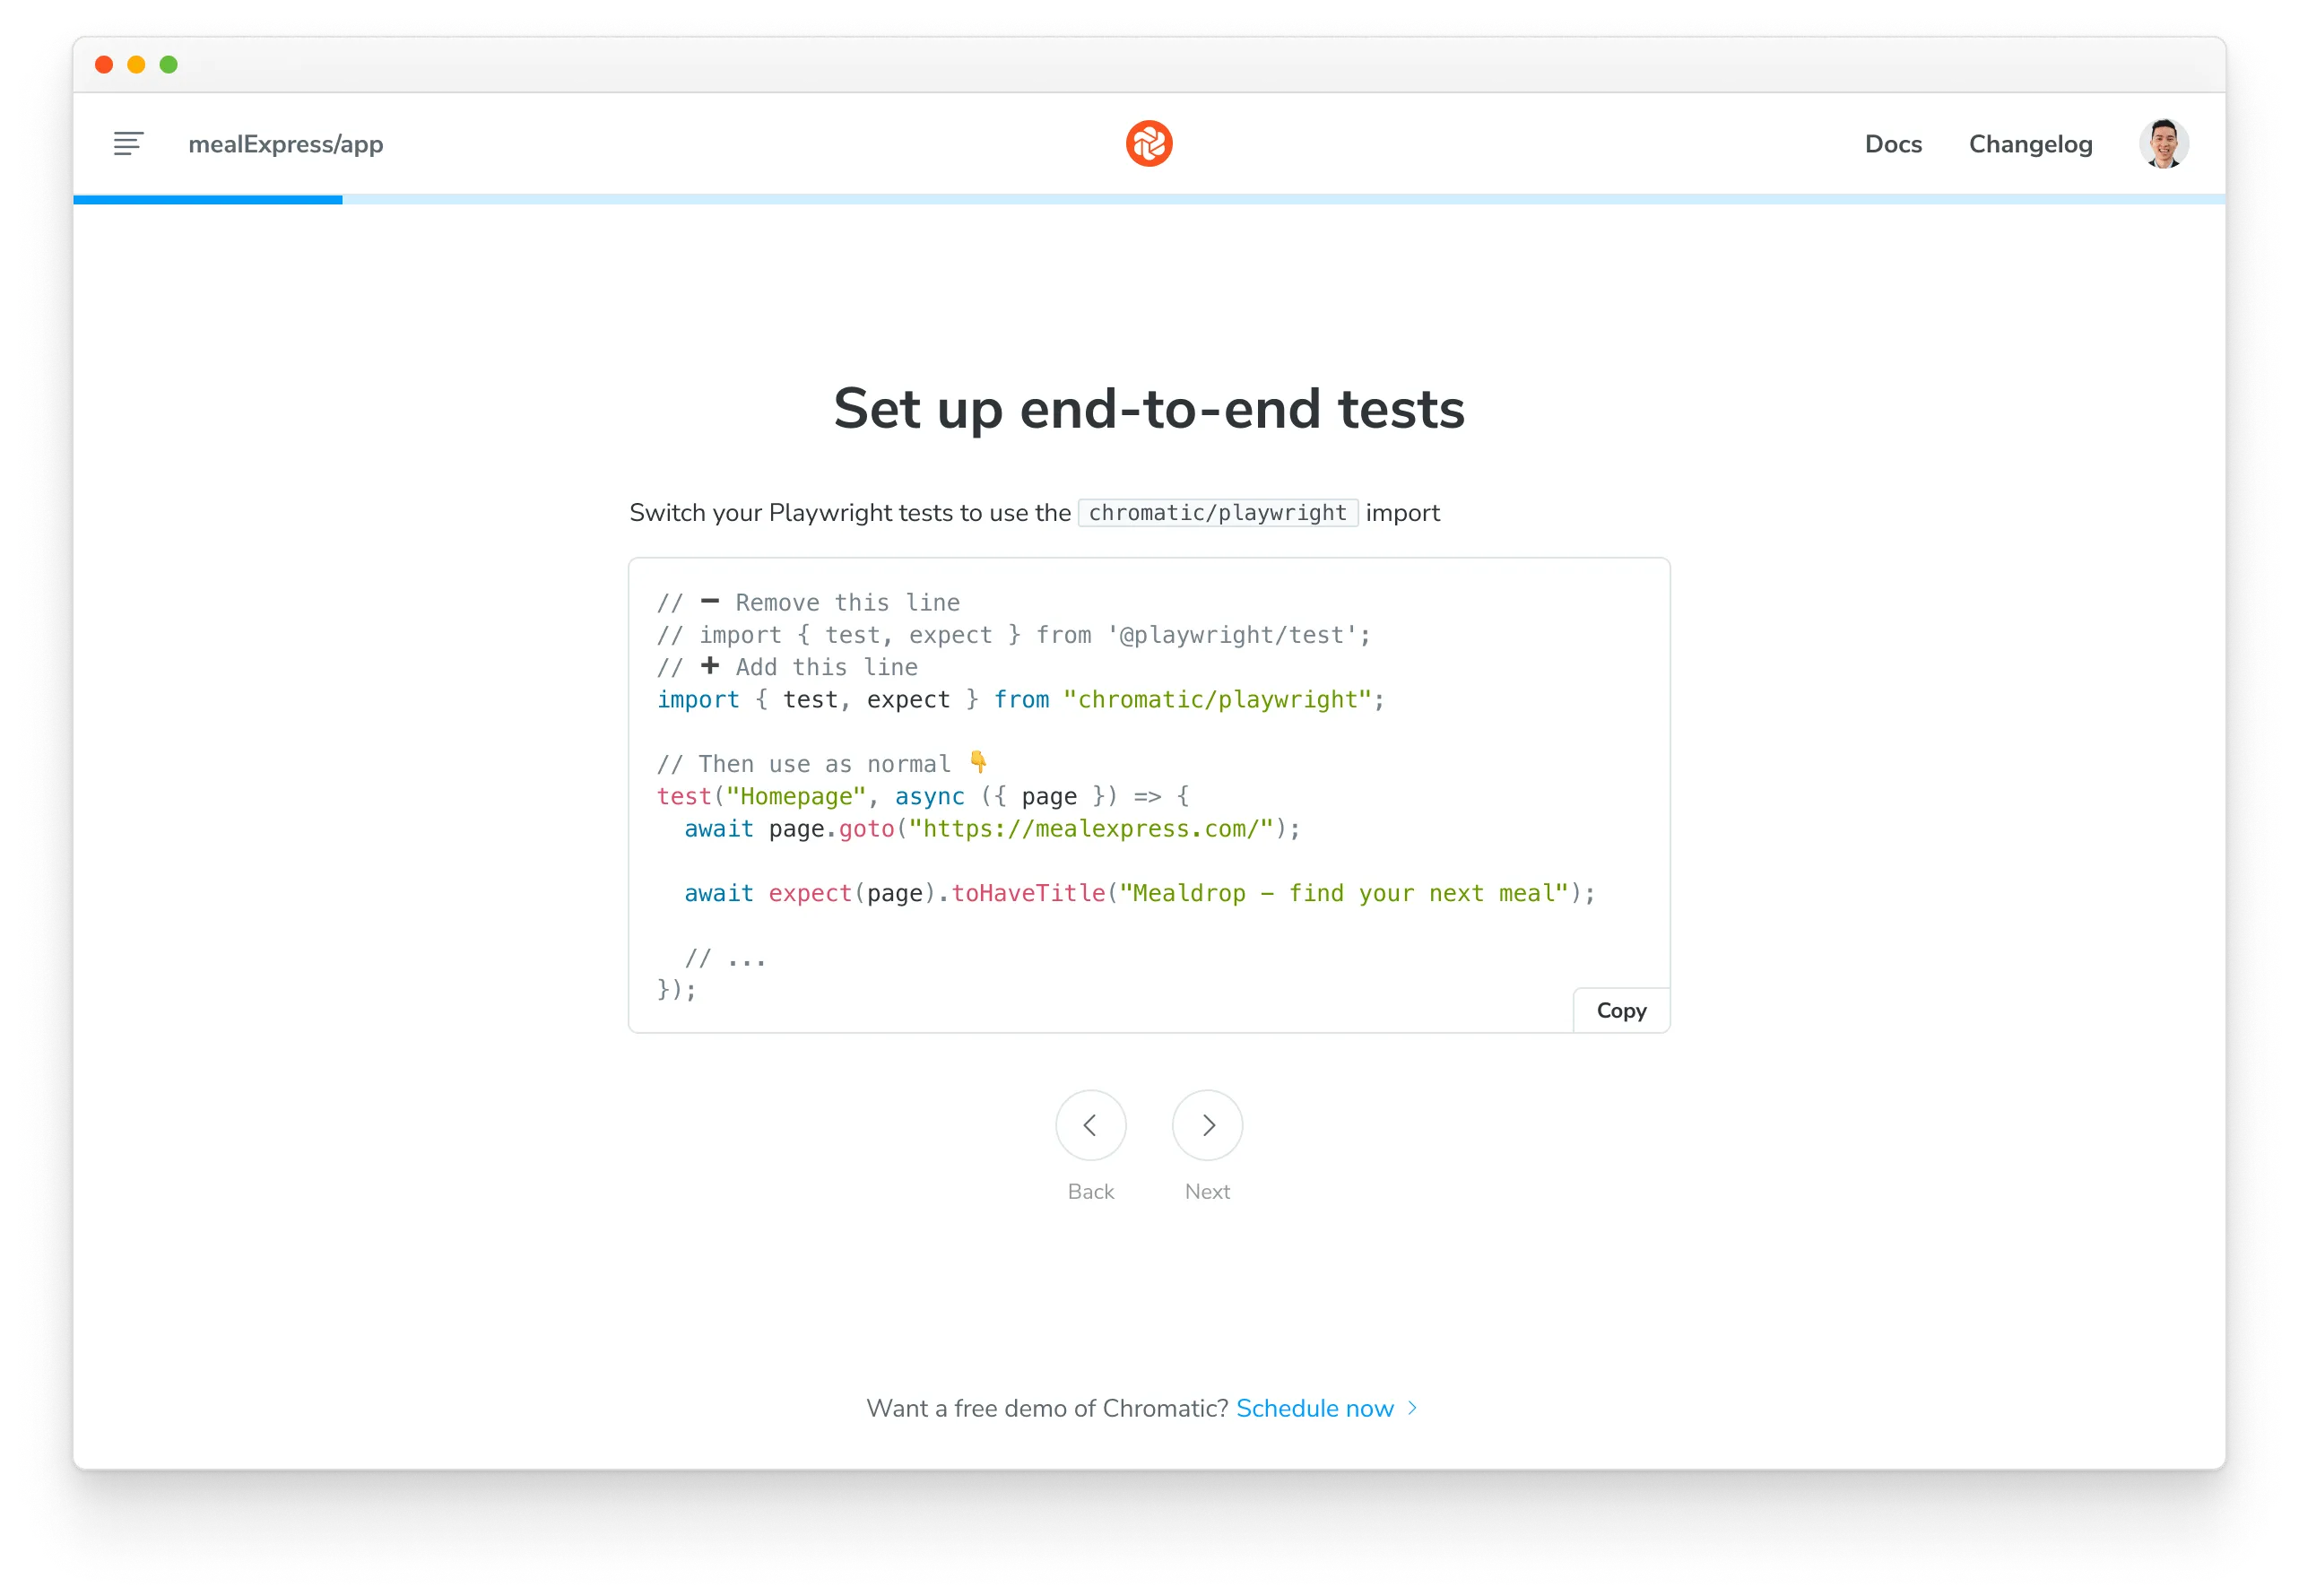
Task: Click the blue onboarding progress bar
Action: (x=208, y=200)
